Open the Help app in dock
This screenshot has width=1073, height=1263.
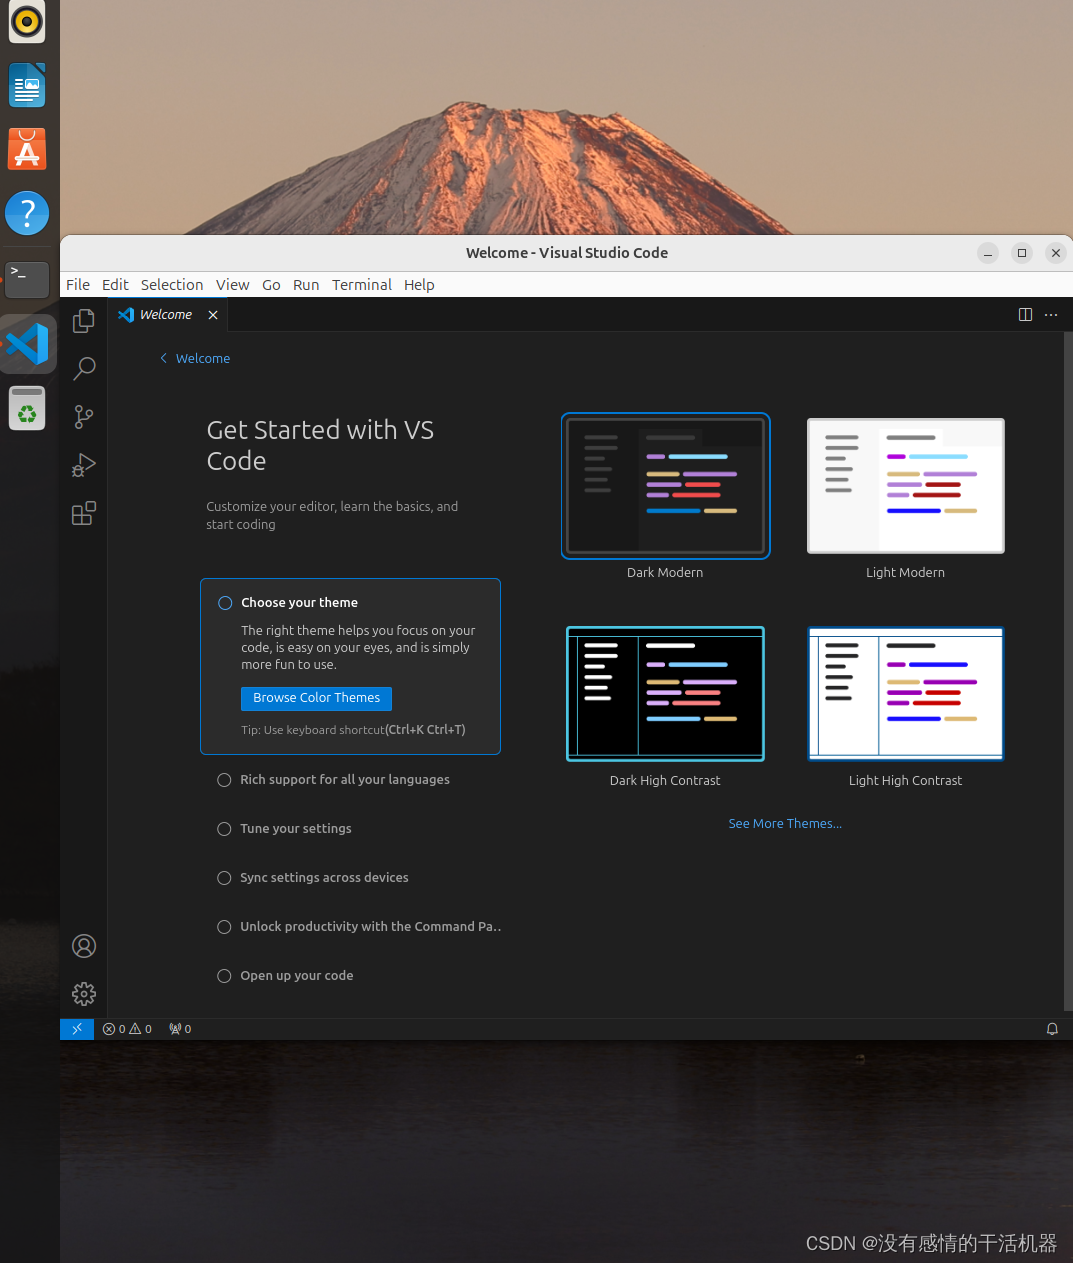(x=27, y=213)
